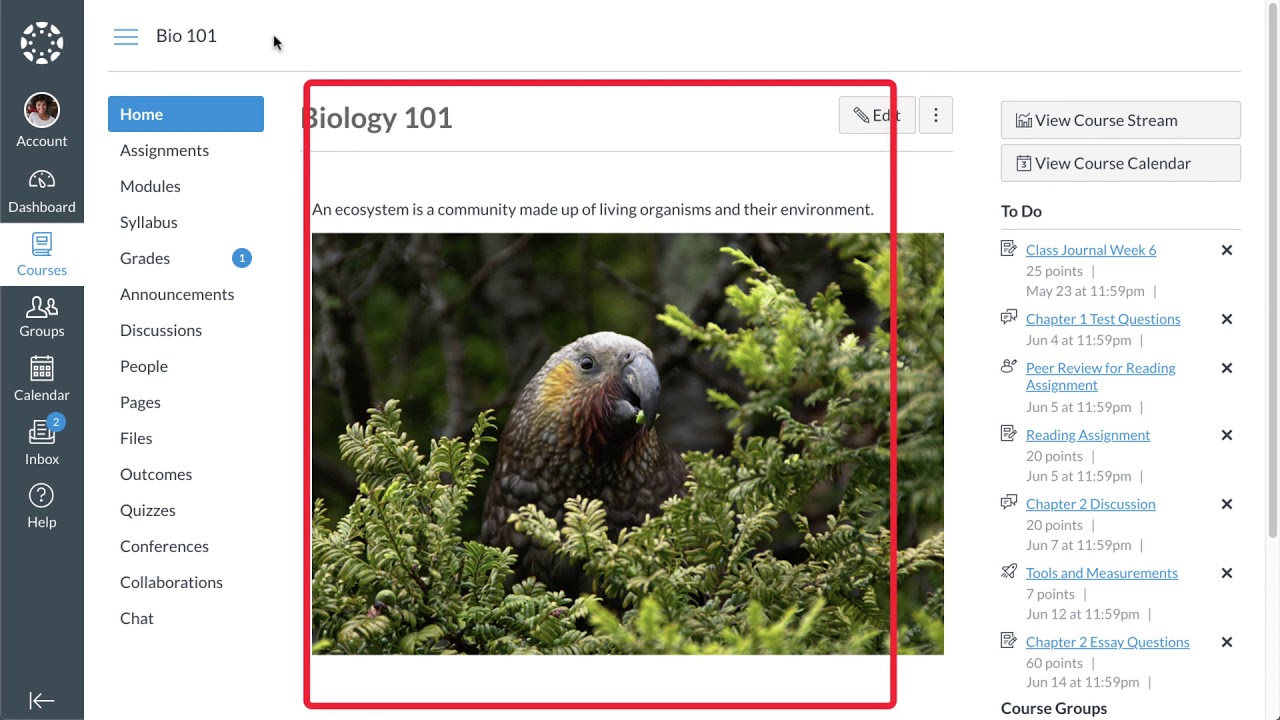Click the page vertical scrollbar
The width and height of the screenshot is (1280, 720).
(x=1273, y=270)
